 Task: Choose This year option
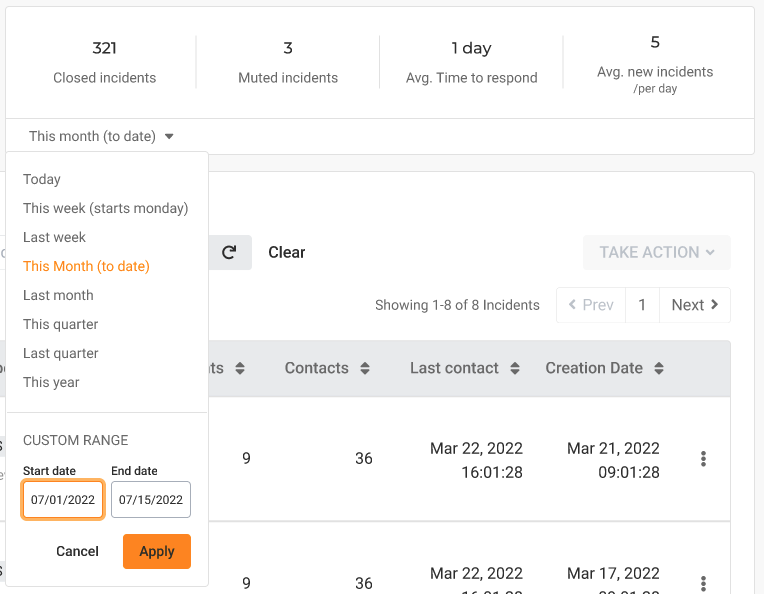51,383
